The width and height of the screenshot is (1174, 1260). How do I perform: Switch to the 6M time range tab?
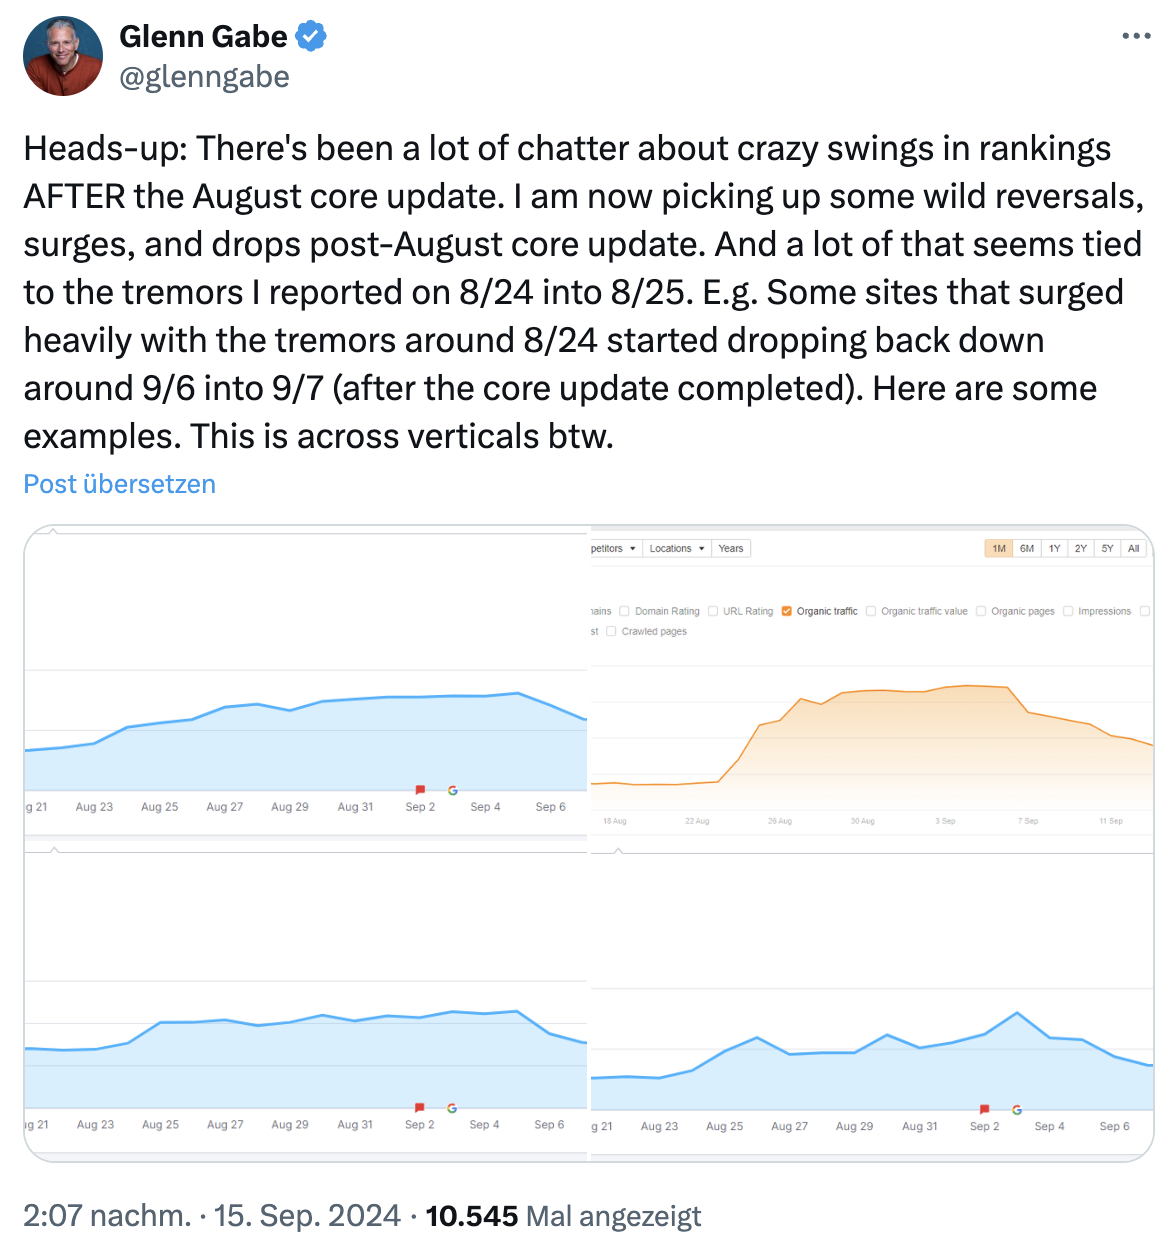[x=1025, y=548]
